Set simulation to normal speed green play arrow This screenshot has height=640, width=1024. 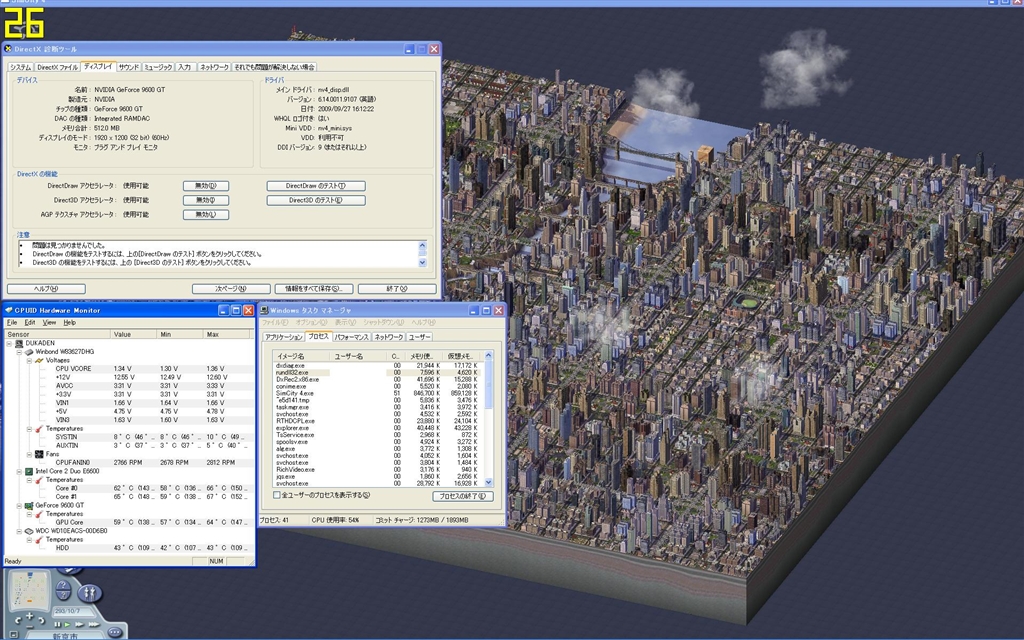pyautogui.click(x=67, y=624)
